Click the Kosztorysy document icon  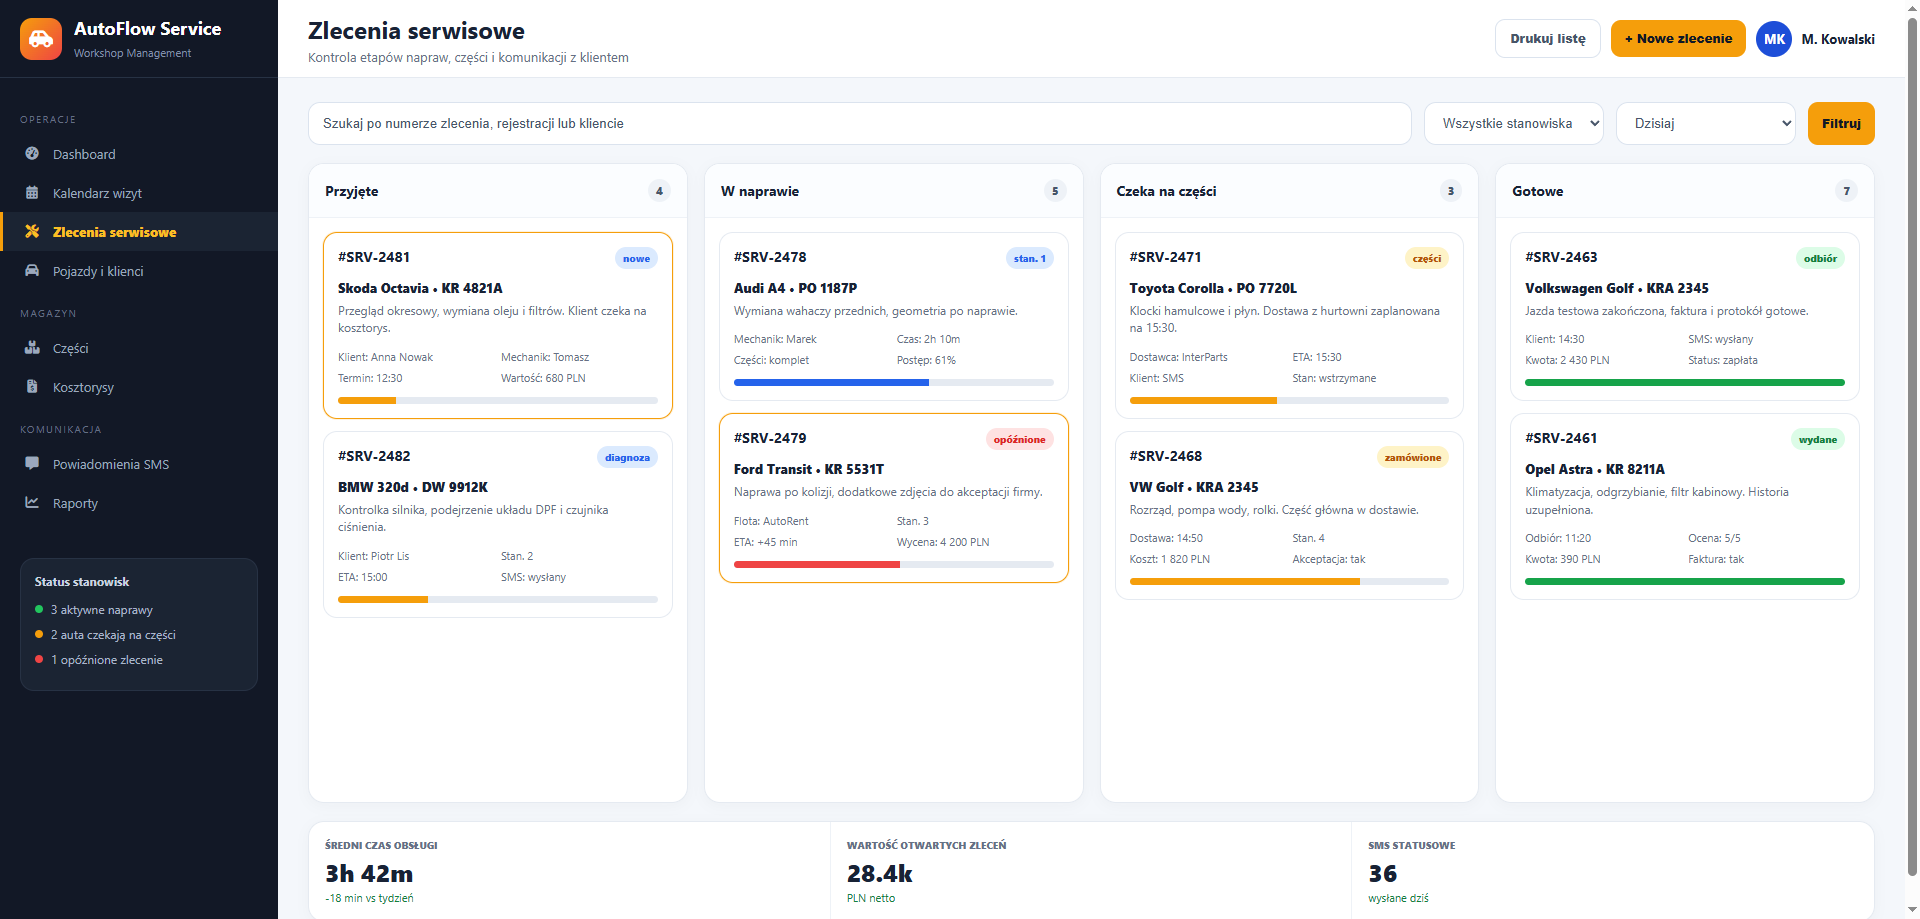[32, 387]
